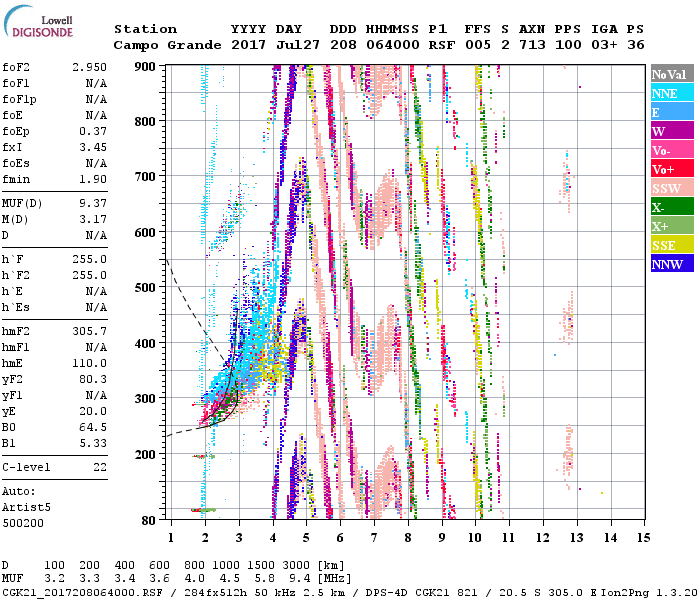Click the yF2 value 80.3

pos(93,379)
